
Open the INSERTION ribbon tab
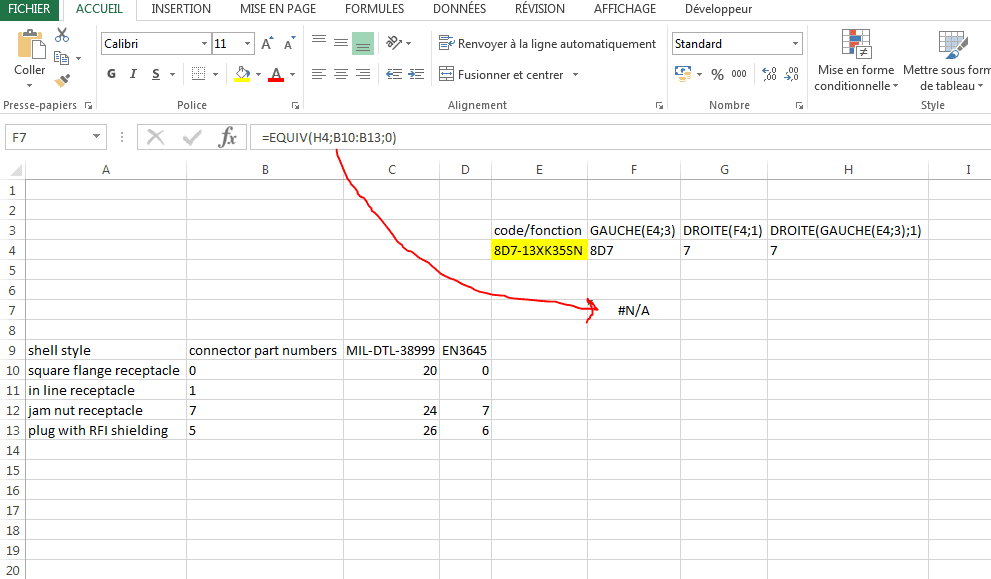point(181,9)
